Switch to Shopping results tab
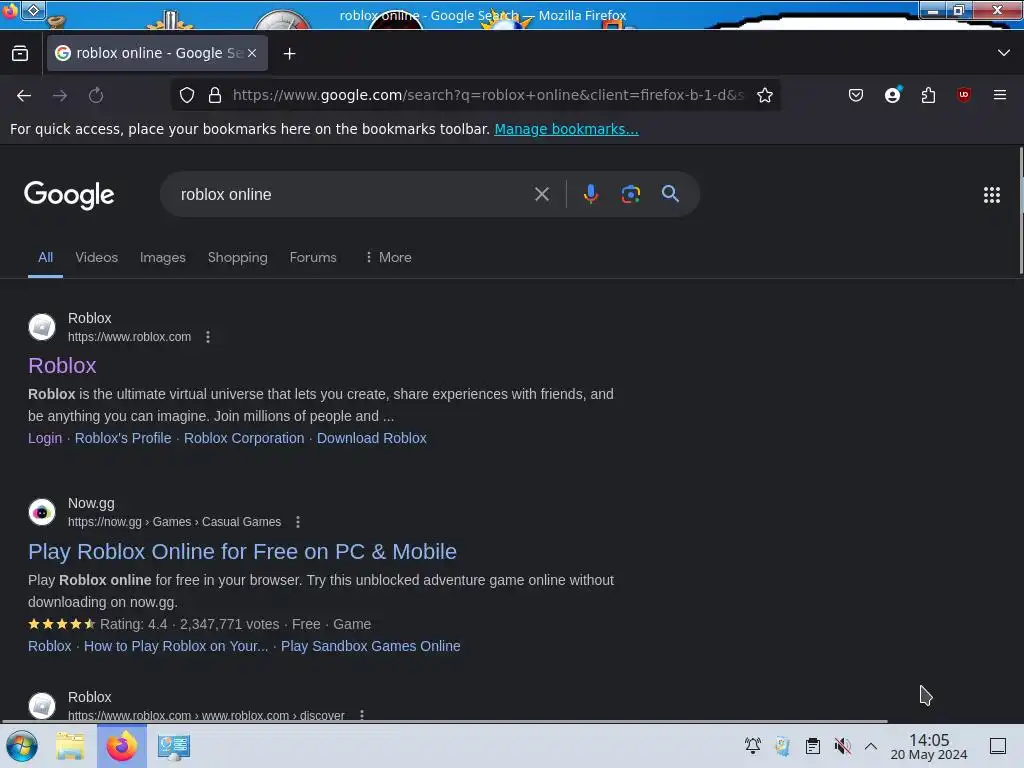Viewport: 1024px width, 768px height. point(238,257)
